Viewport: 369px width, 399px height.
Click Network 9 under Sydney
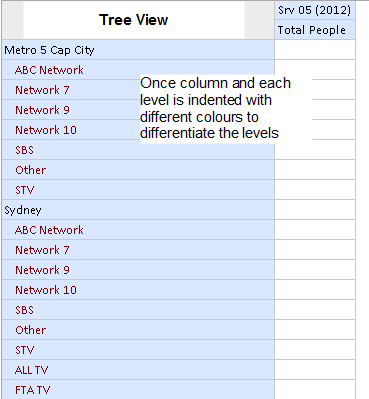(42, 270)
